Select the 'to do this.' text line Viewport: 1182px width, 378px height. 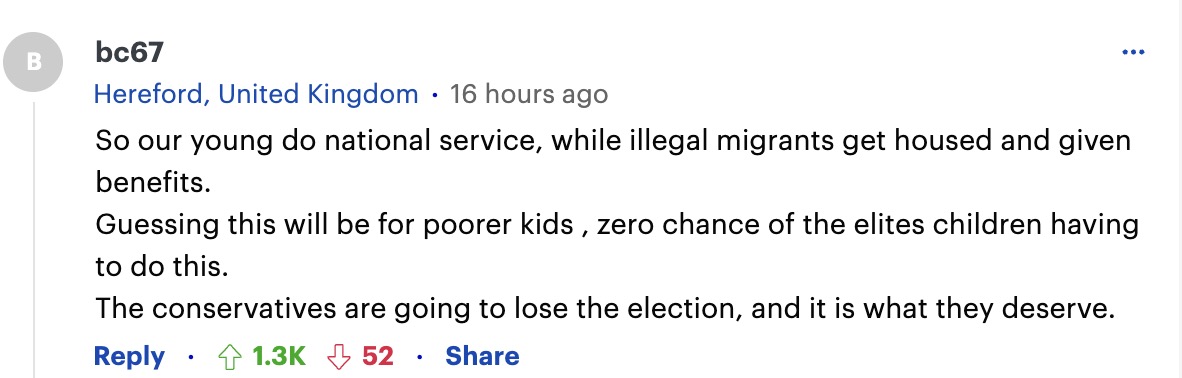click(161, 267)
